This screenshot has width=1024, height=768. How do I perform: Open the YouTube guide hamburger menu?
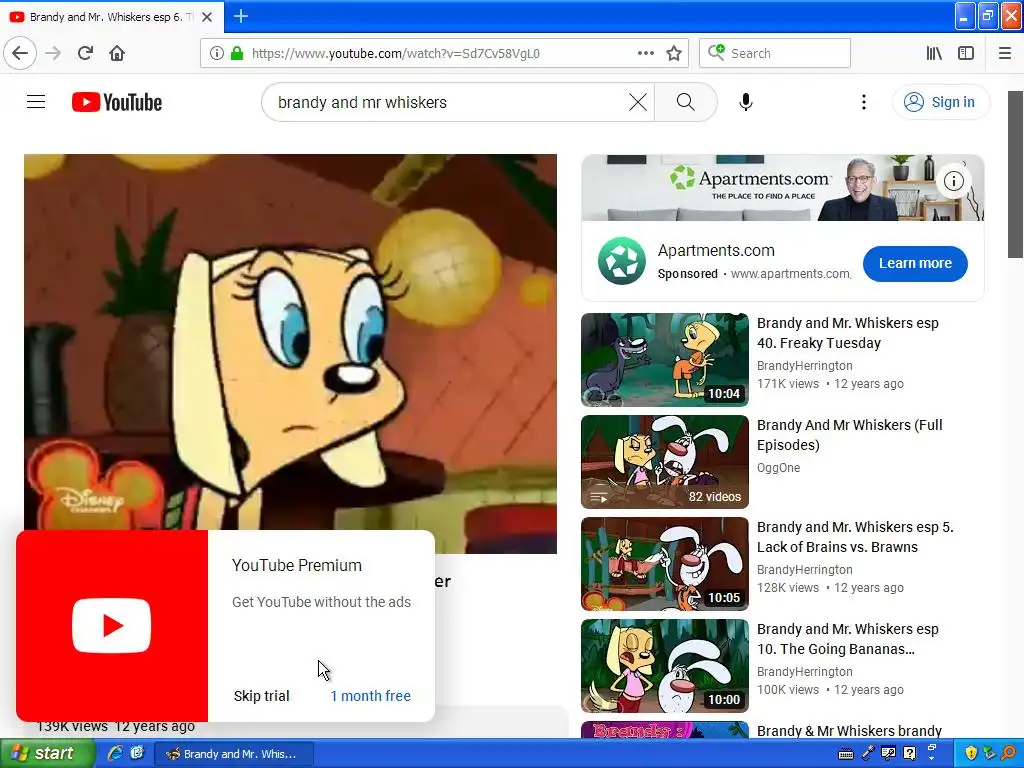point(36,102)
